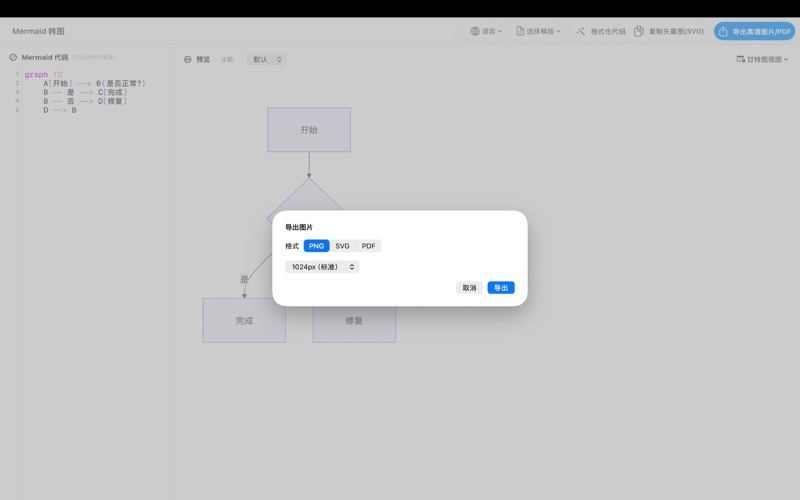800x500 pixels.
Task: Click the diamond decision node in preview
Action: click(x=308, y=196)
